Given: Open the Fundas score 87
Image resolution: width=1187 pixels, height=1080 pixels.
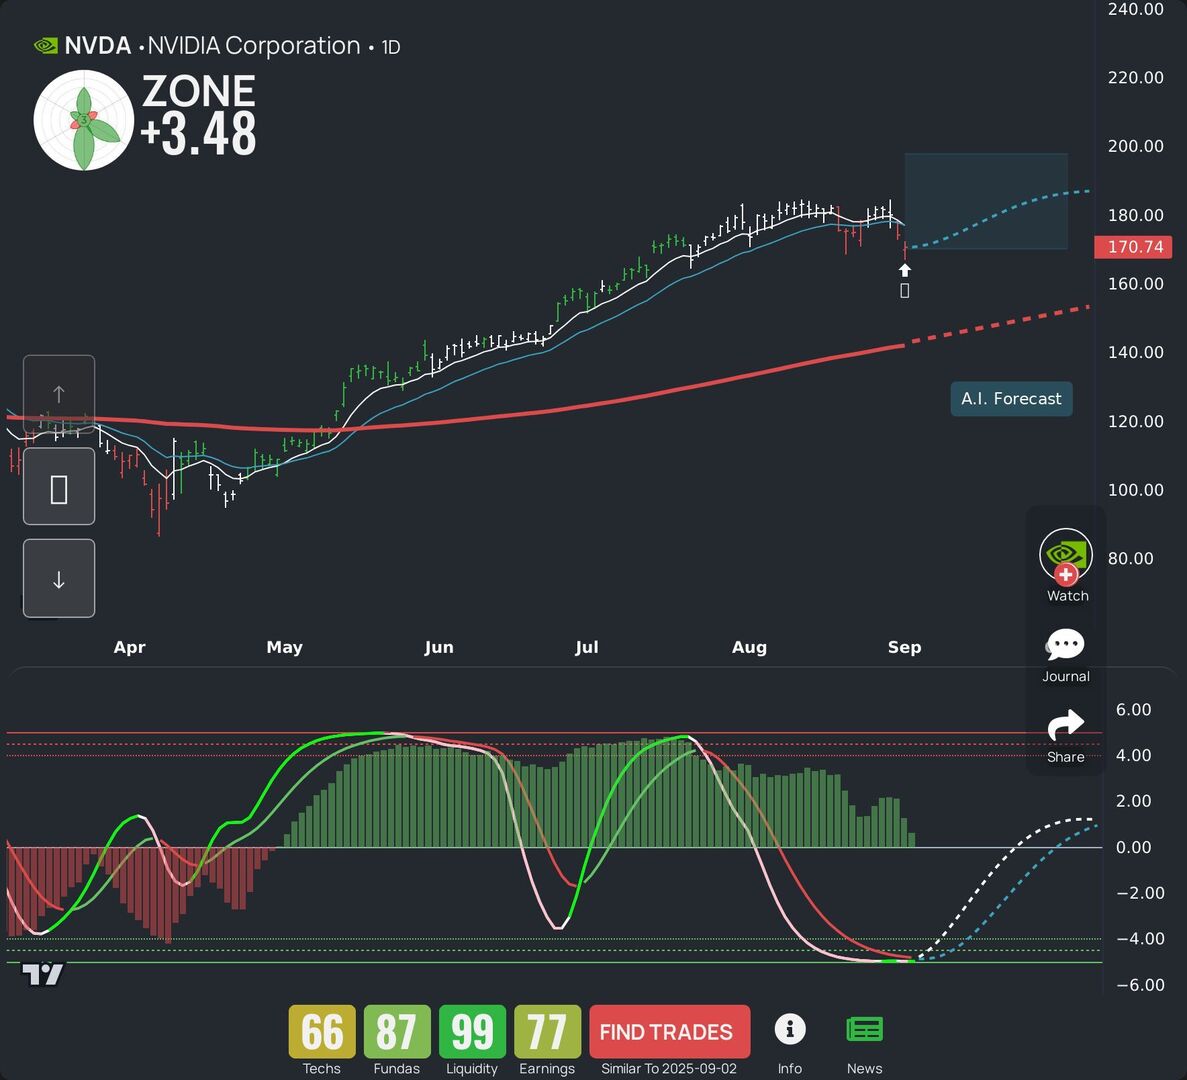Looking at the screenshot, I should point(397,1031).
